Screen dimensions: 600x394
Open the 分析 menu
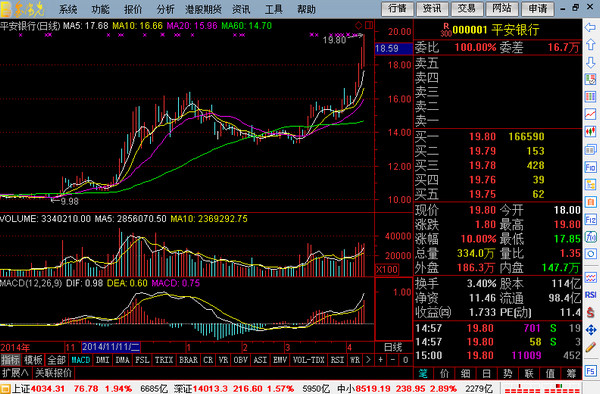(x=165, y=9)
